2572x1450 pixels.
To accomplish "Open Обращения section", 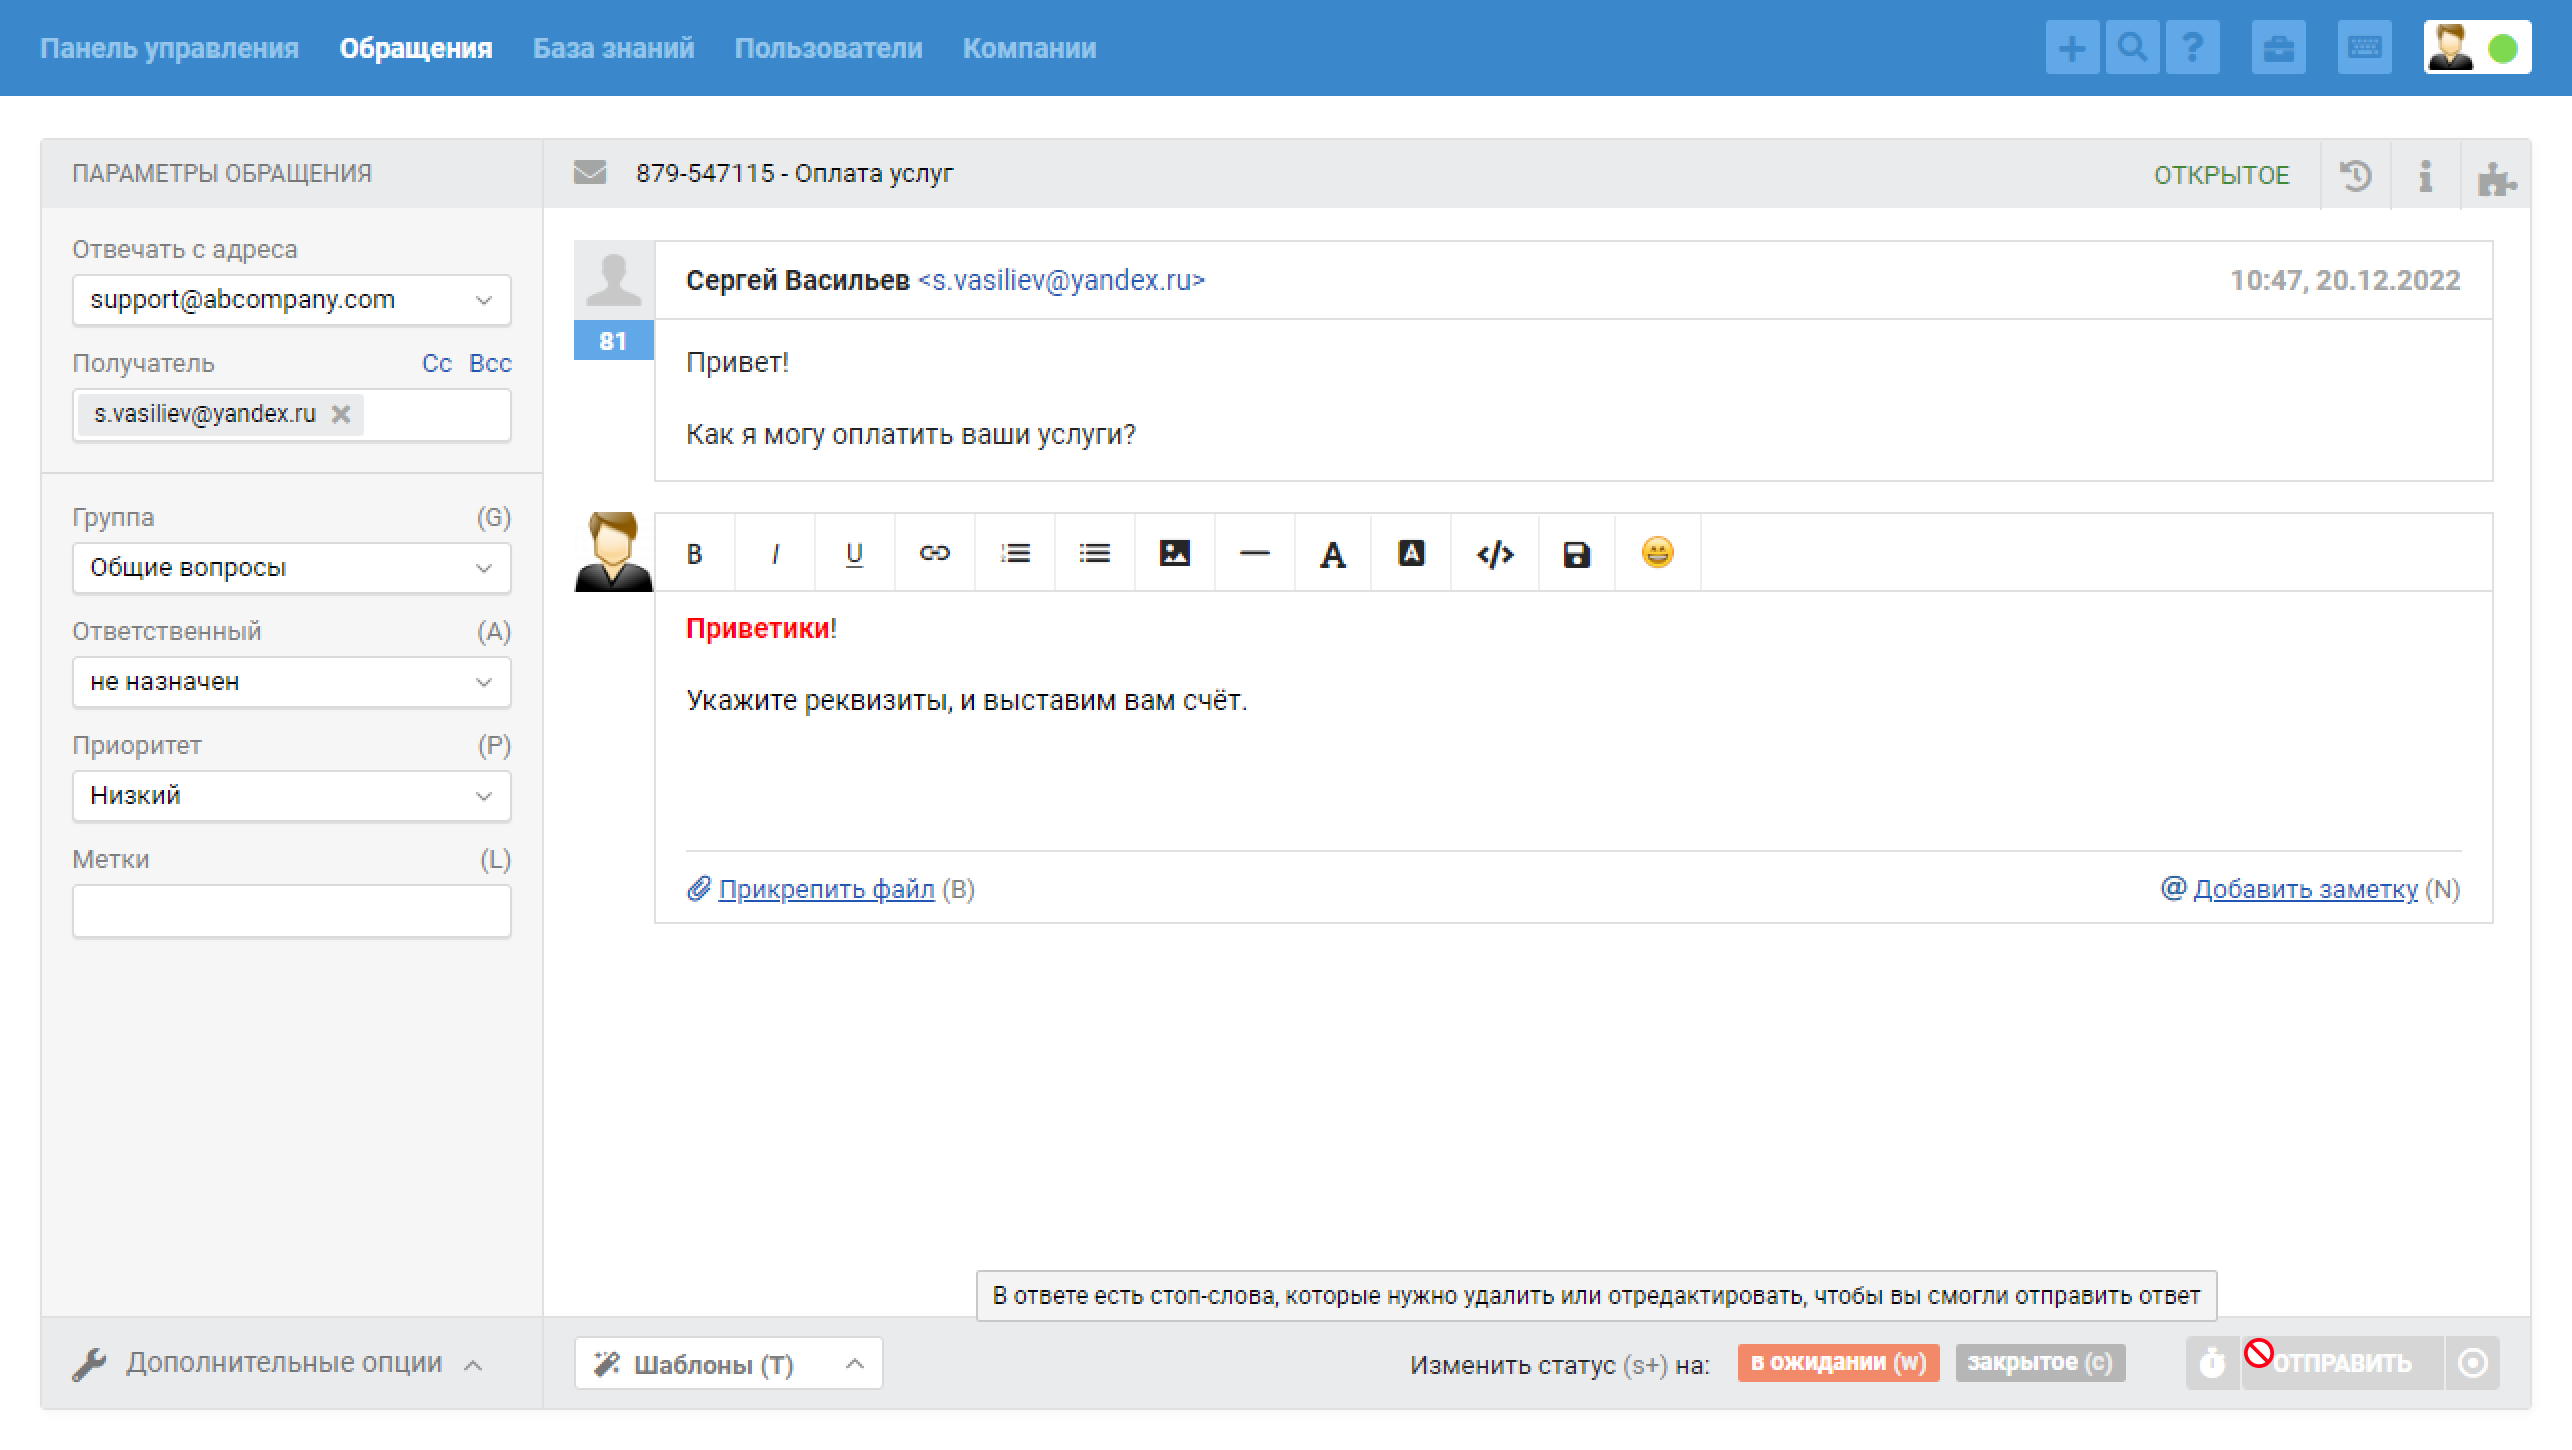I will click(416, 48).
